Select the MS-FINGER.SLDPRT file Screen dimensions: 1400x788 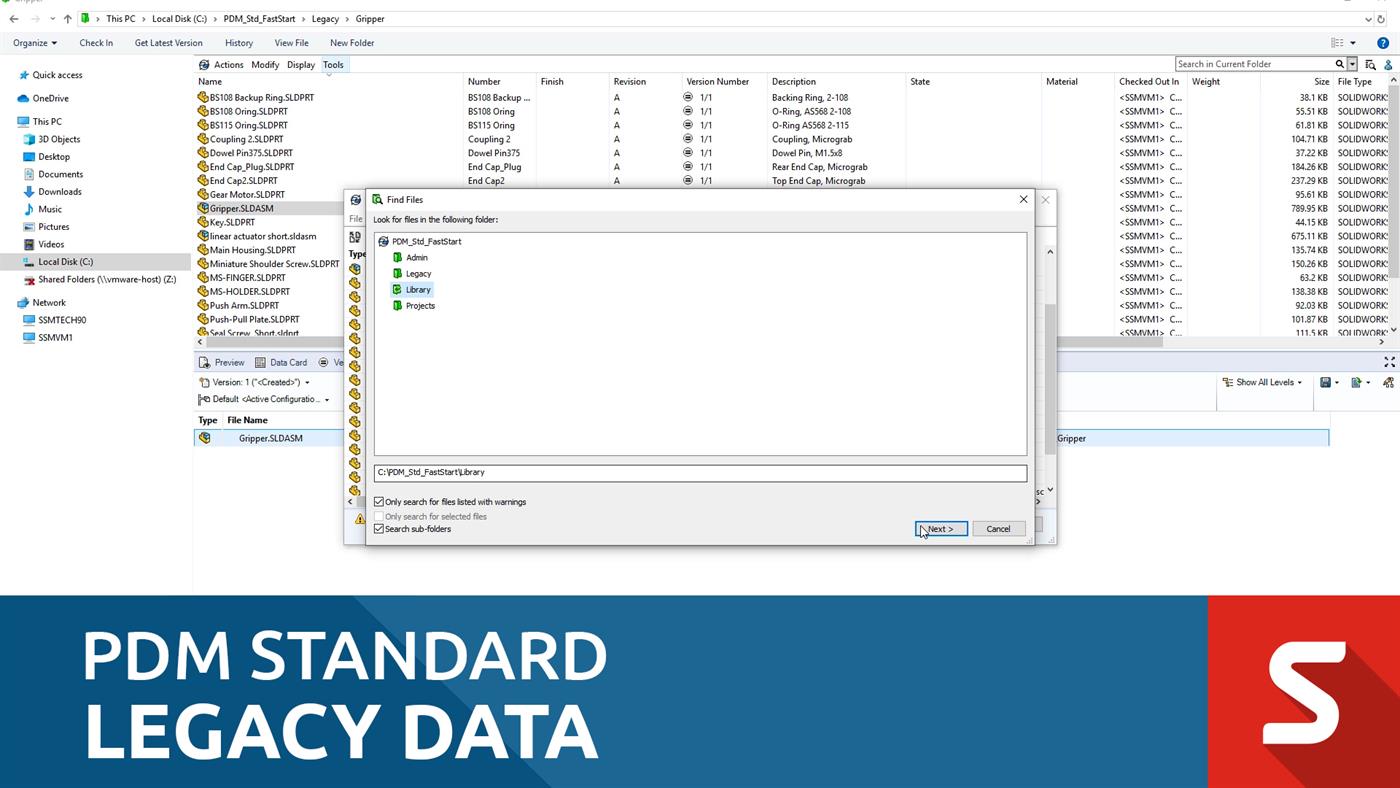[x=247, y=278]
